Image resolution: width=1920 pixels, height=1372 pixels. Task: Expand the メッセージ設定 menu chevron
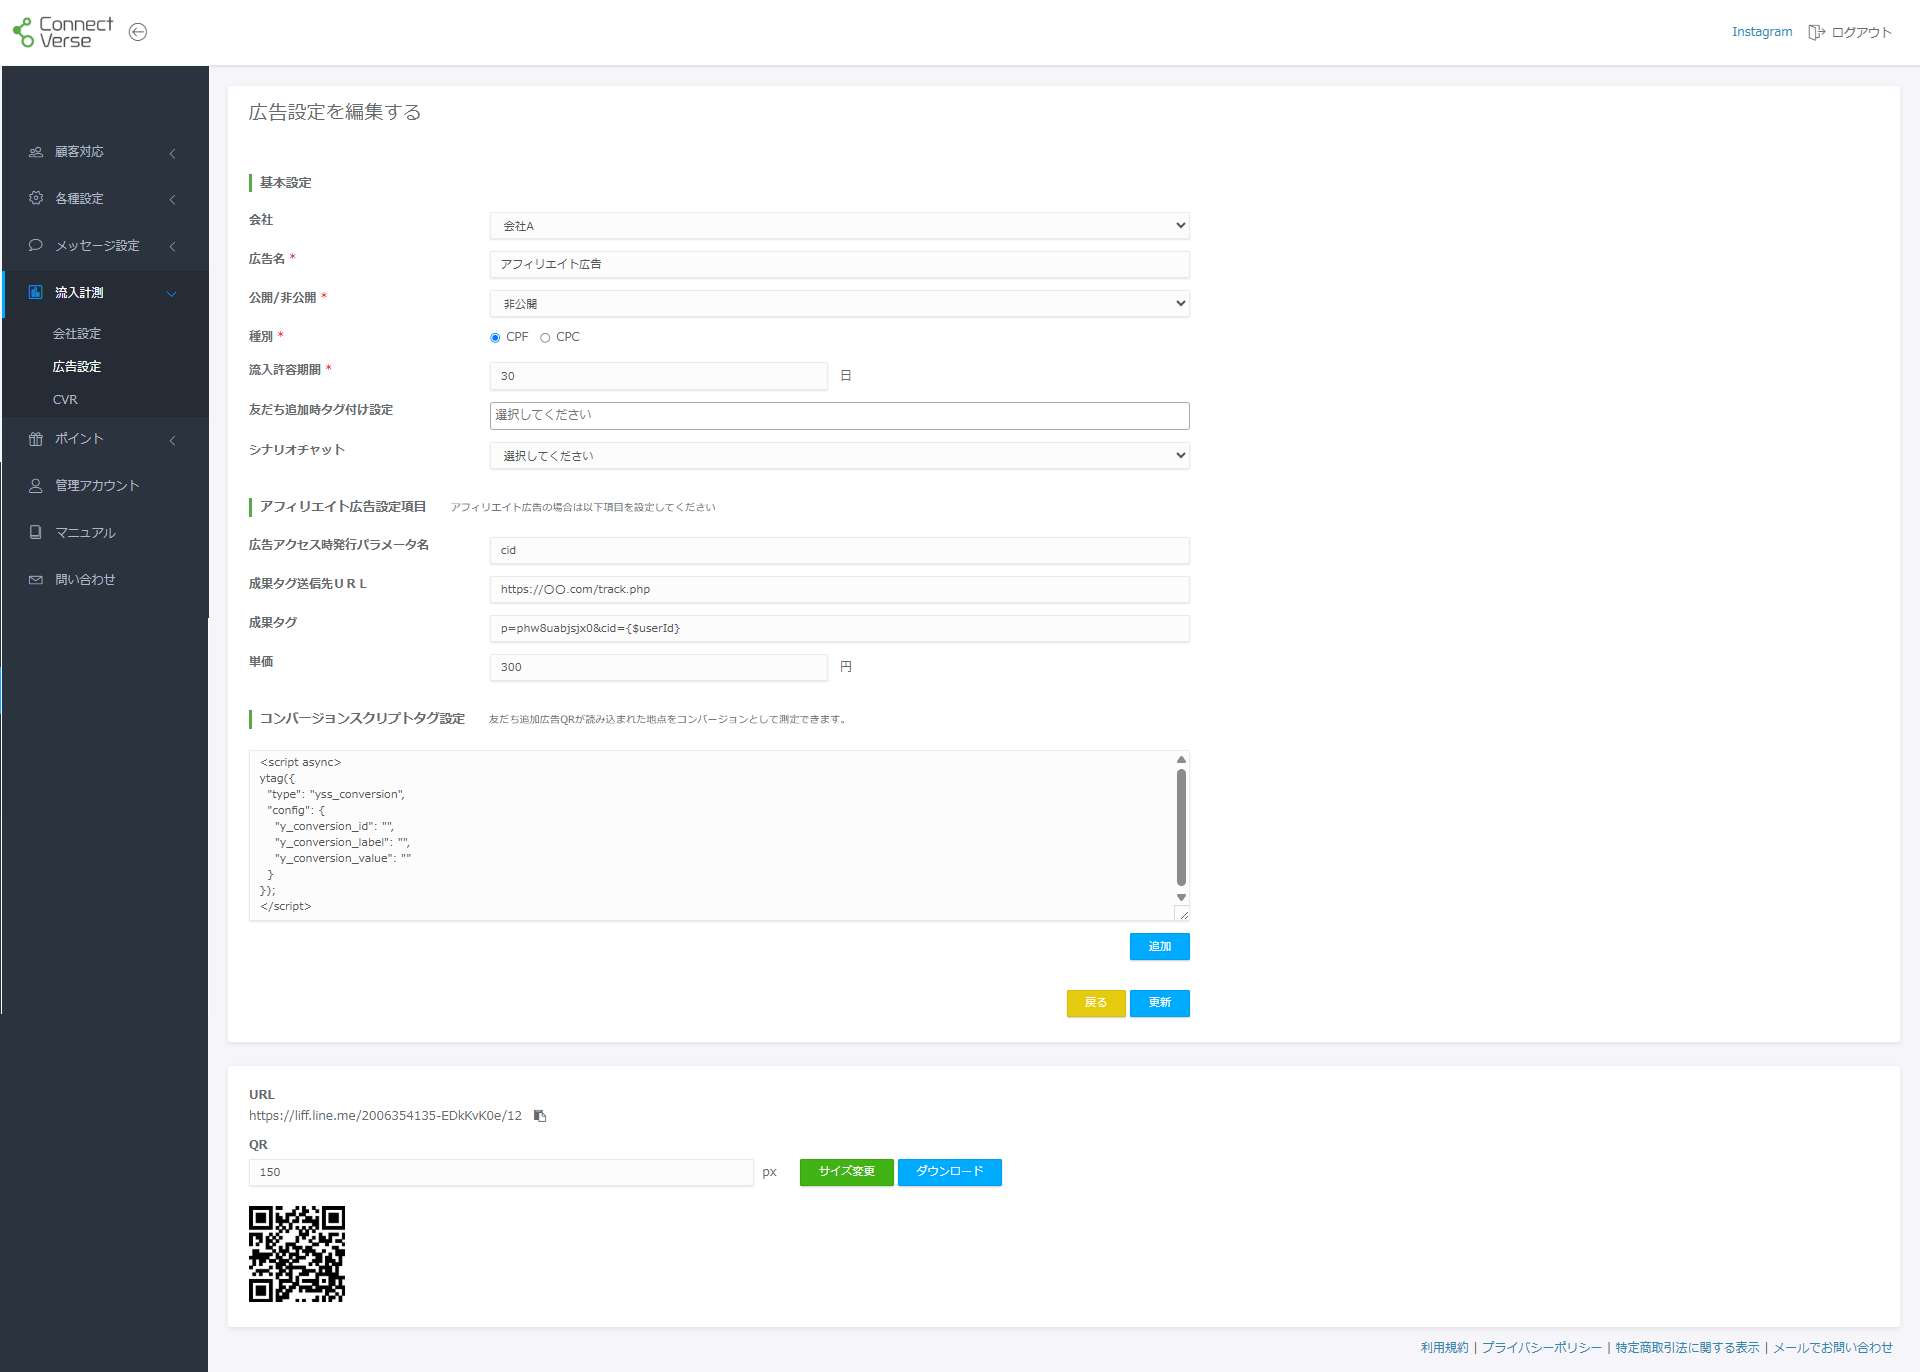pos(173,246)
